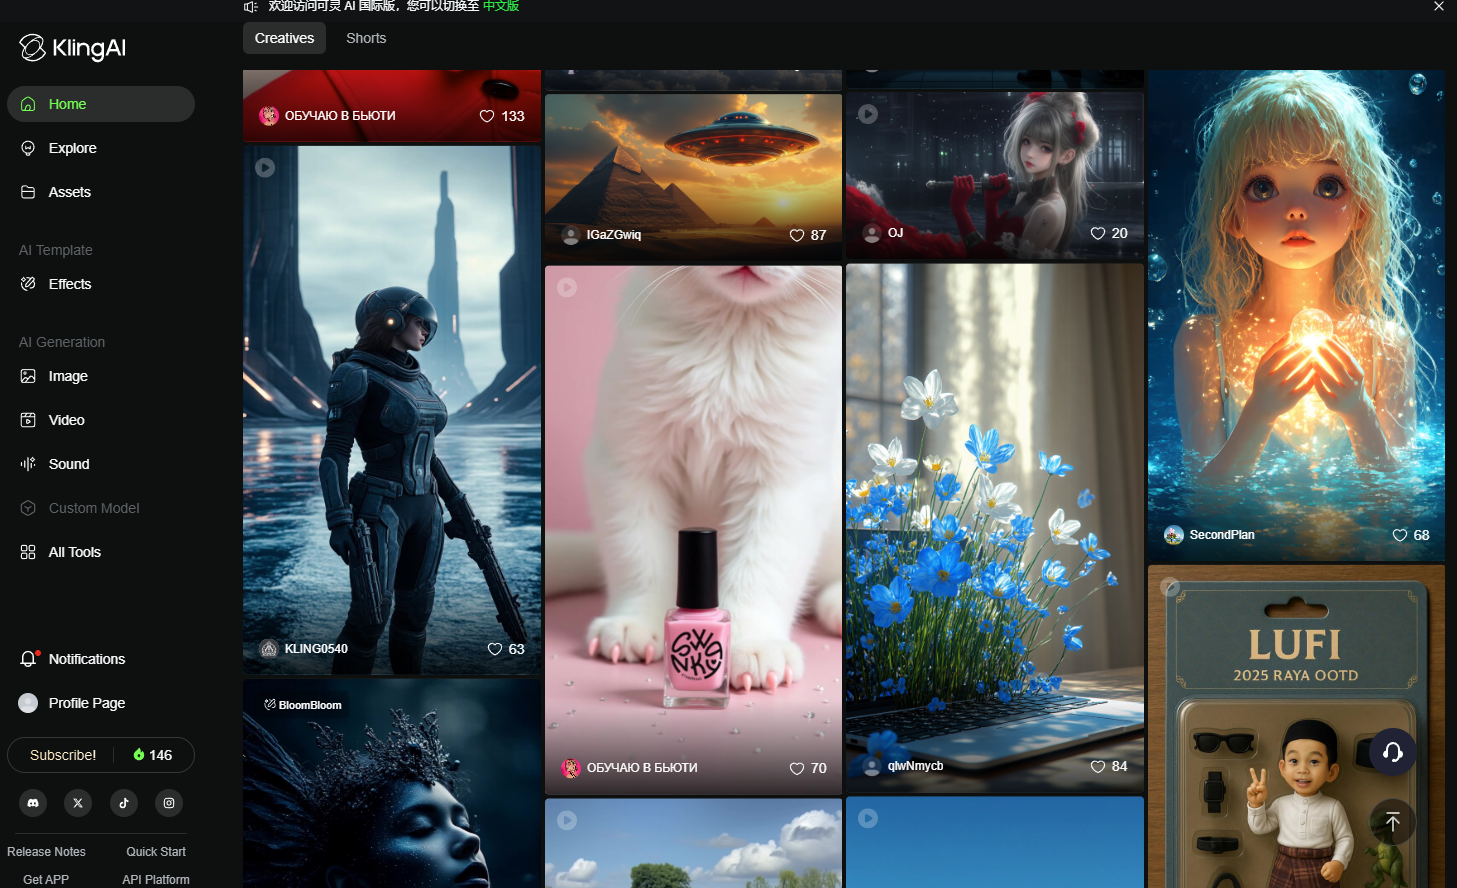Open OJ author profile

coord(884,233)
